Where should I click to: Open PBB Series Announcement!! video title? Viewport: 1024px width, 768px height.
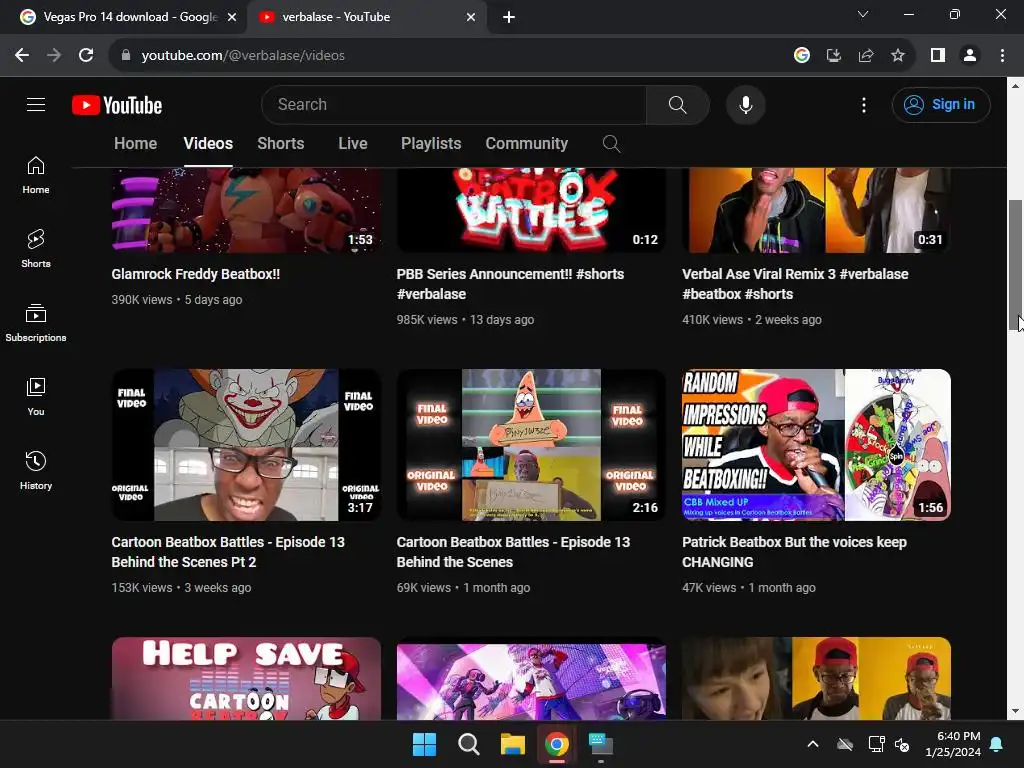[x=510, y=284]
